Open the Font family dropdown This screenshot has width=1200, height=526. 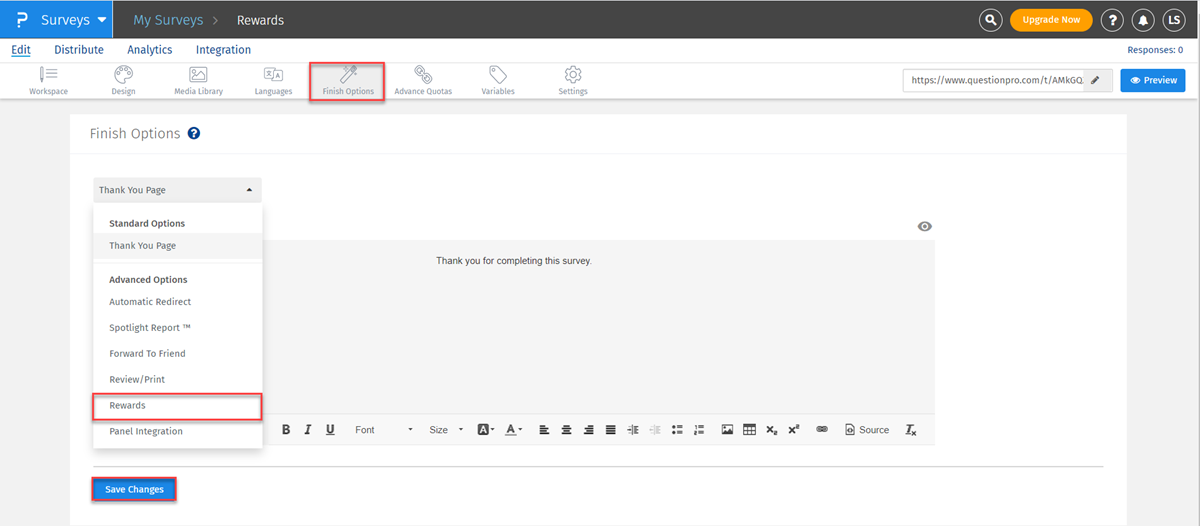coord(383,430)
